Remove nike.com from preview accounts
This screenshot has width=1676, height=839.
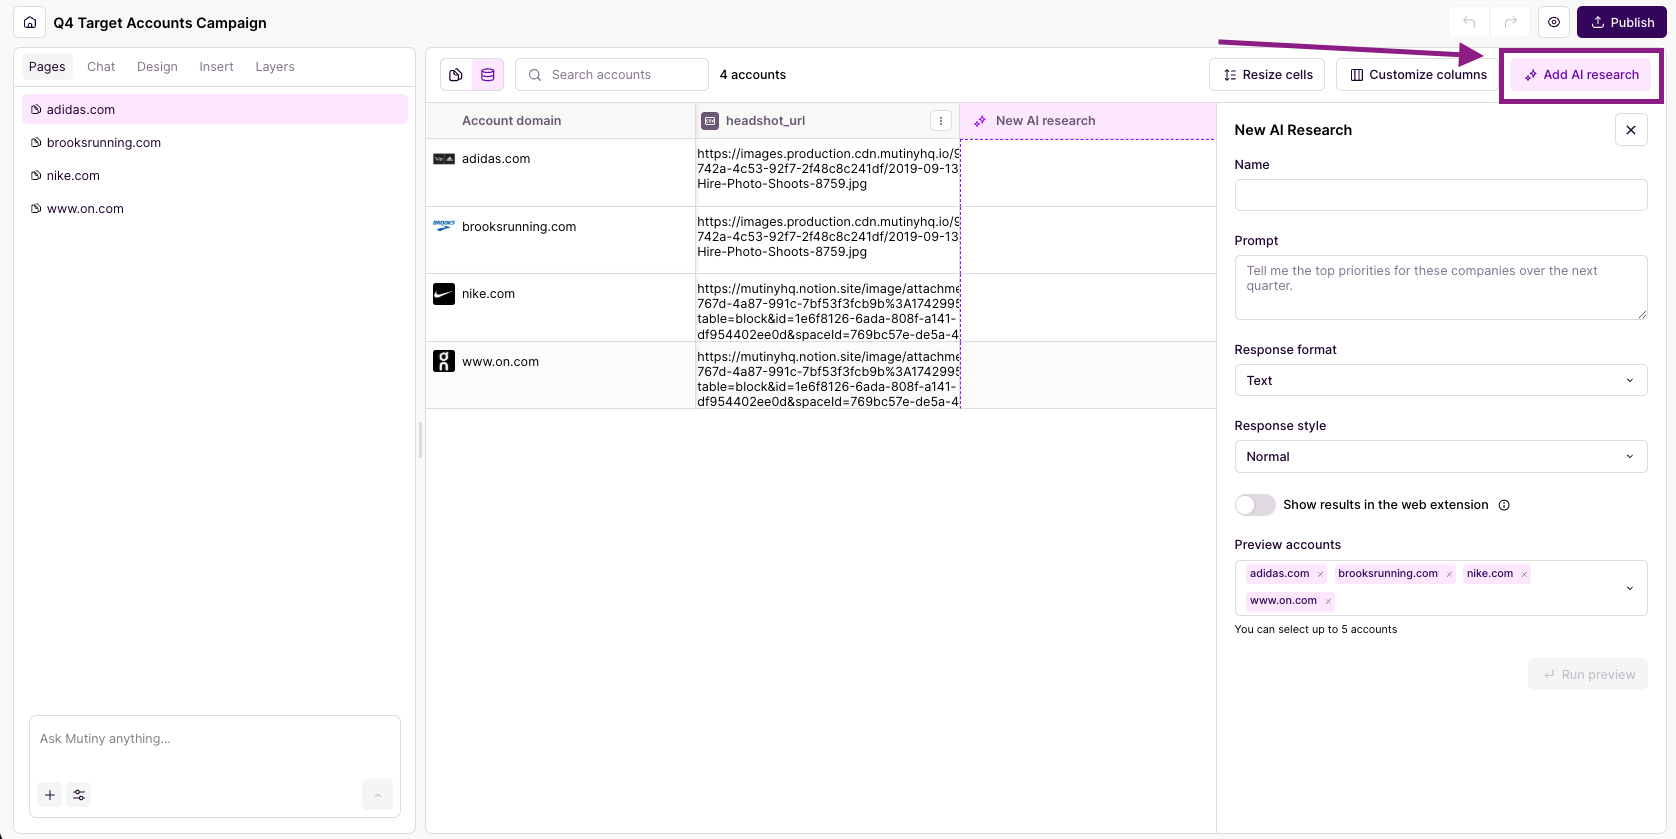(x=1524, y=574)
